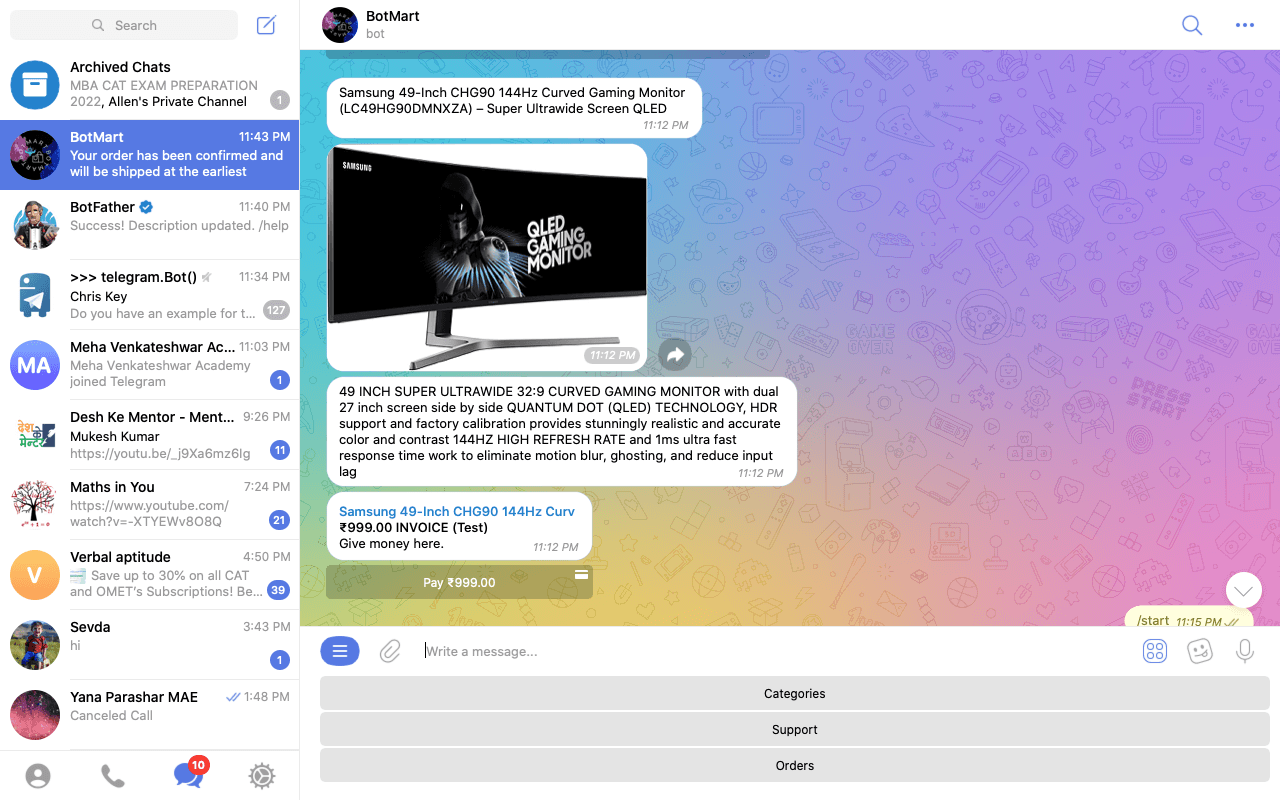Click unread badge 21 on Maths in You

pyautogui.click(x=279, y=520)
